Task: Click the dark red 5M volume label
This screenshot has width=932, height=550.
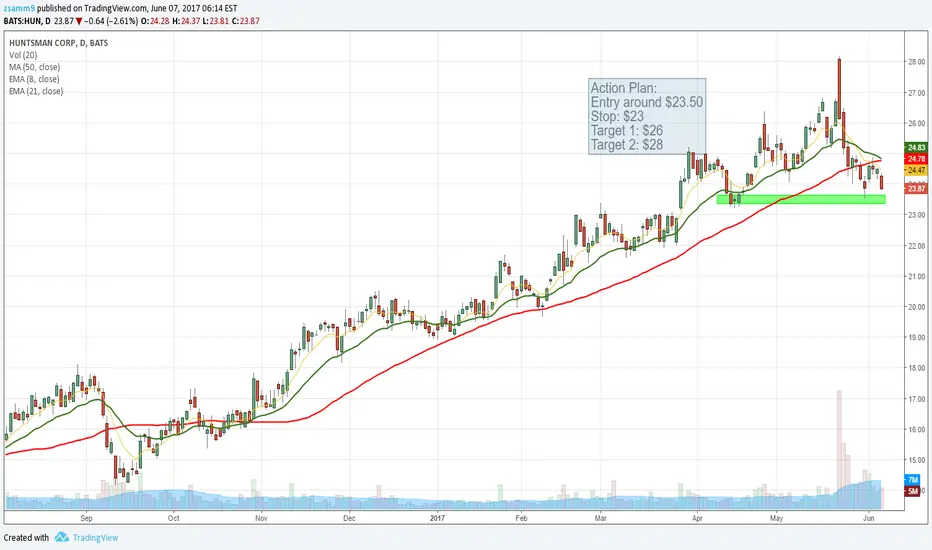Action: coord(912,491)
